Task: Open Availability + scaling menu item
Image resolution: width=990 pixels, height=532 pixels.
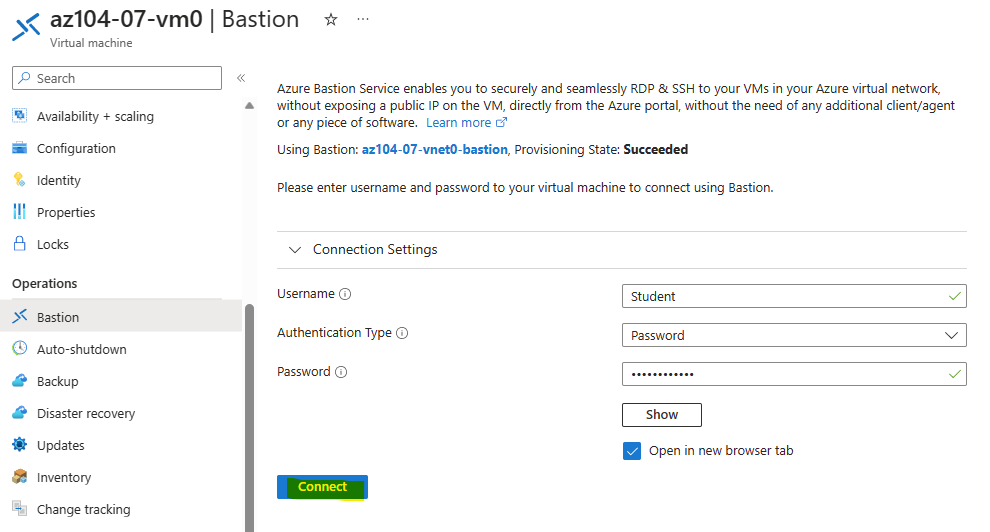Action: (x=95, y=116)
